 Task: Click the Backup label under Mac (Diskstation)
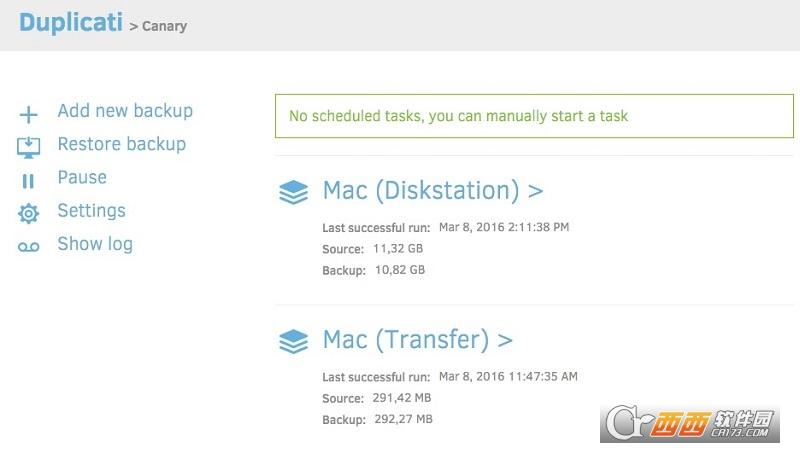[344, 270]
